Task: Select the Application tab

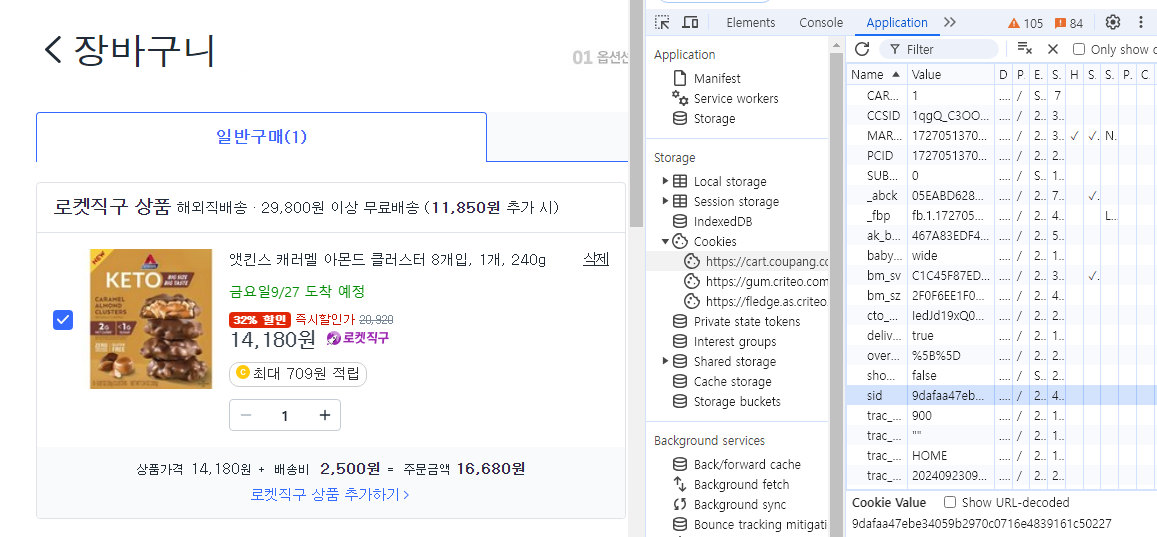Action: tap(897, 23)
